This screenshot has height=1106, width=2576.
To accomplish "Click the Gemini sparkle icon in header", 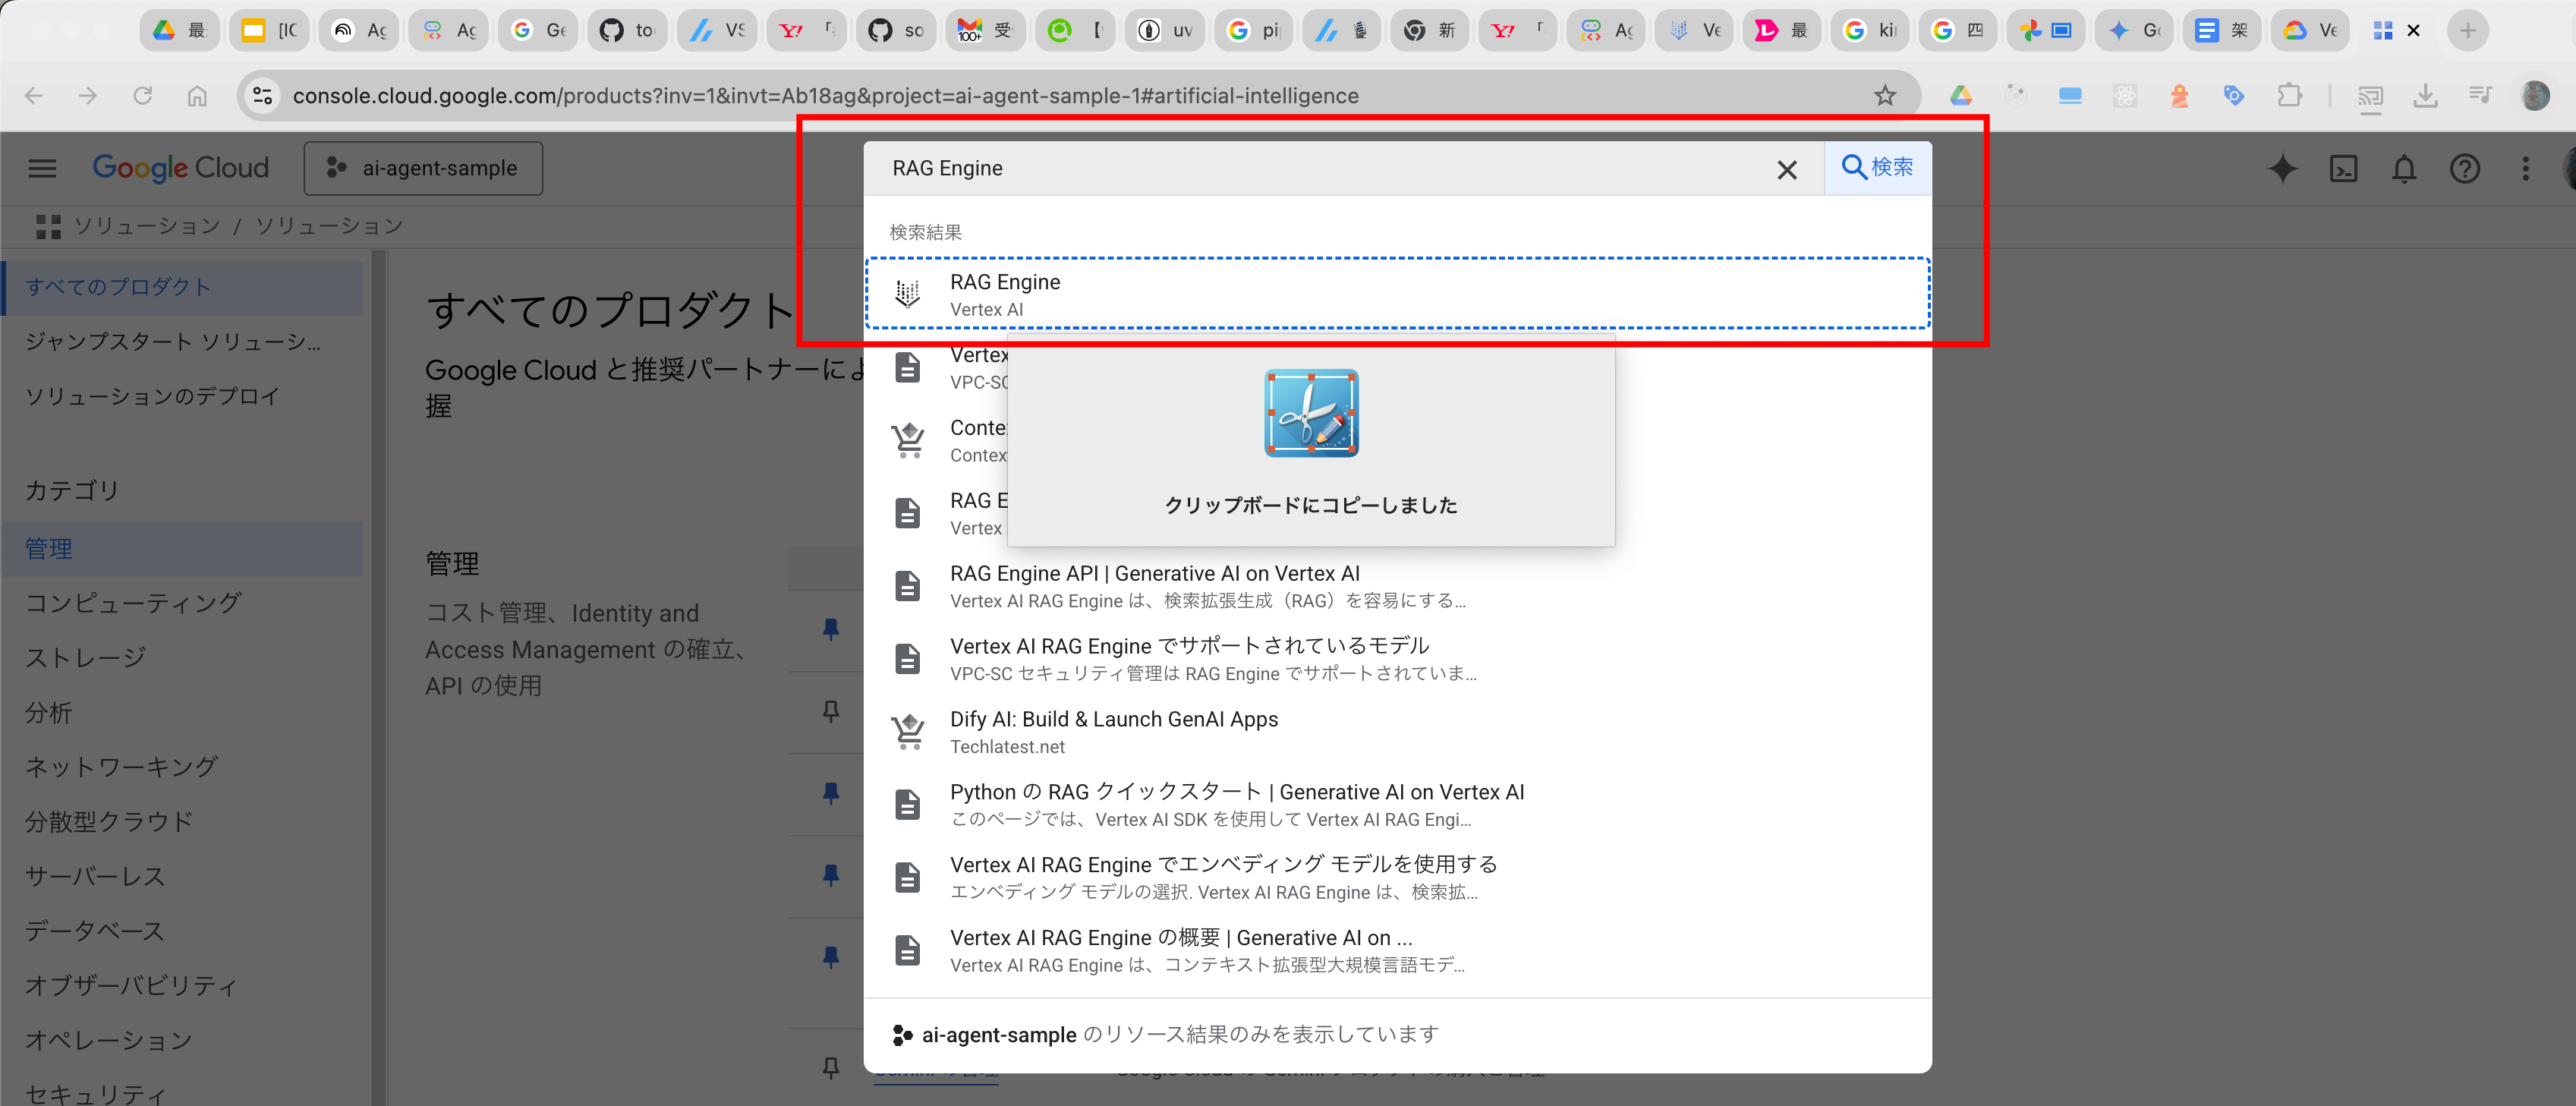I will click(2282, 168).
